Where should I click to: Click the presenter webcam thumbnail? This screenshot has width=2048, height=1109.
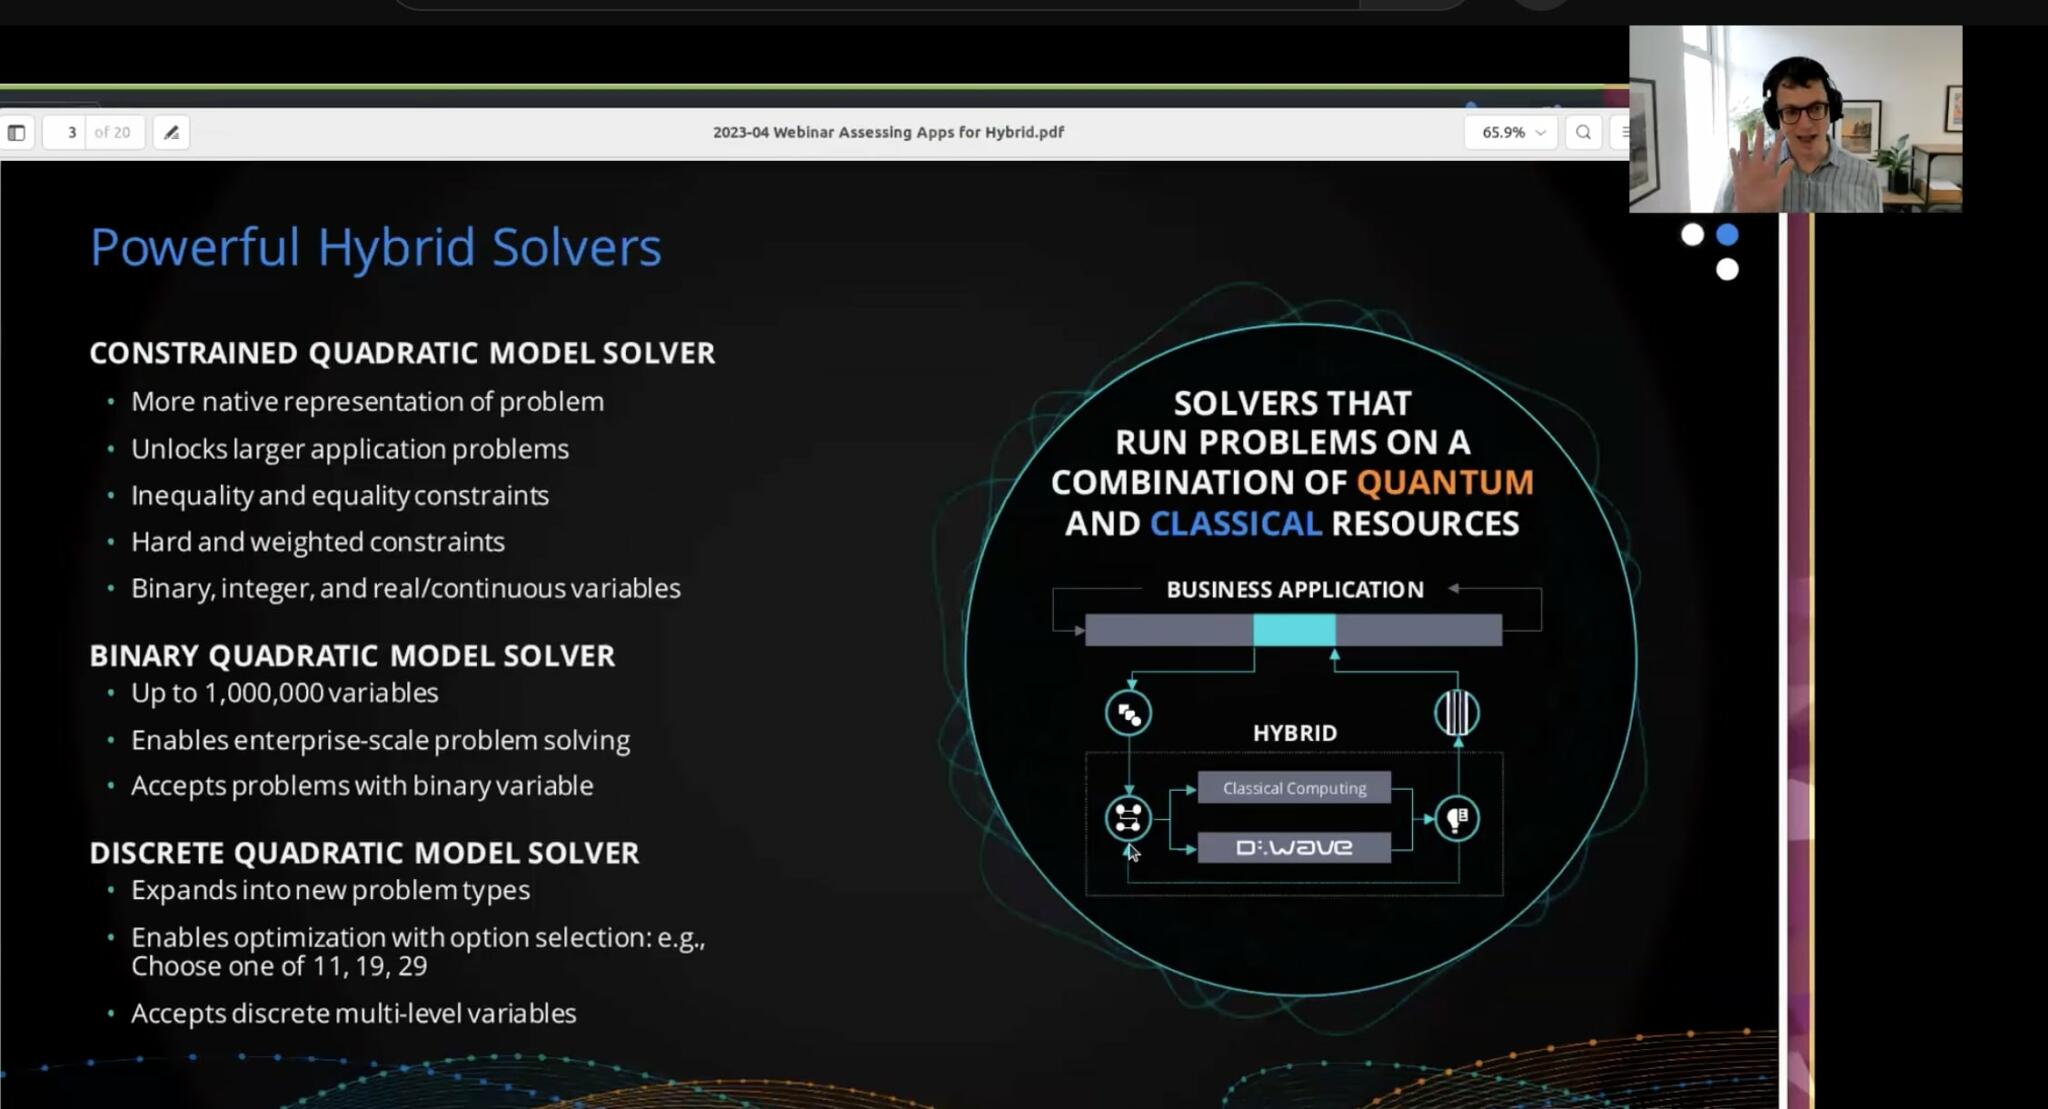[1795, 119]
